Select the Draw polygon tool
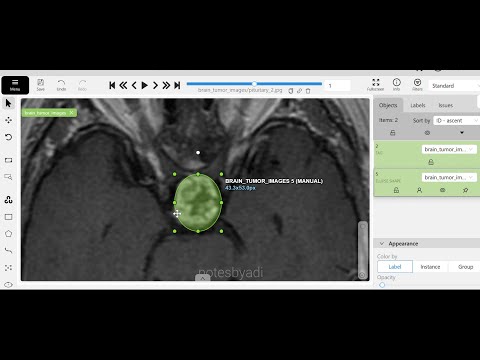 (9, 234)
